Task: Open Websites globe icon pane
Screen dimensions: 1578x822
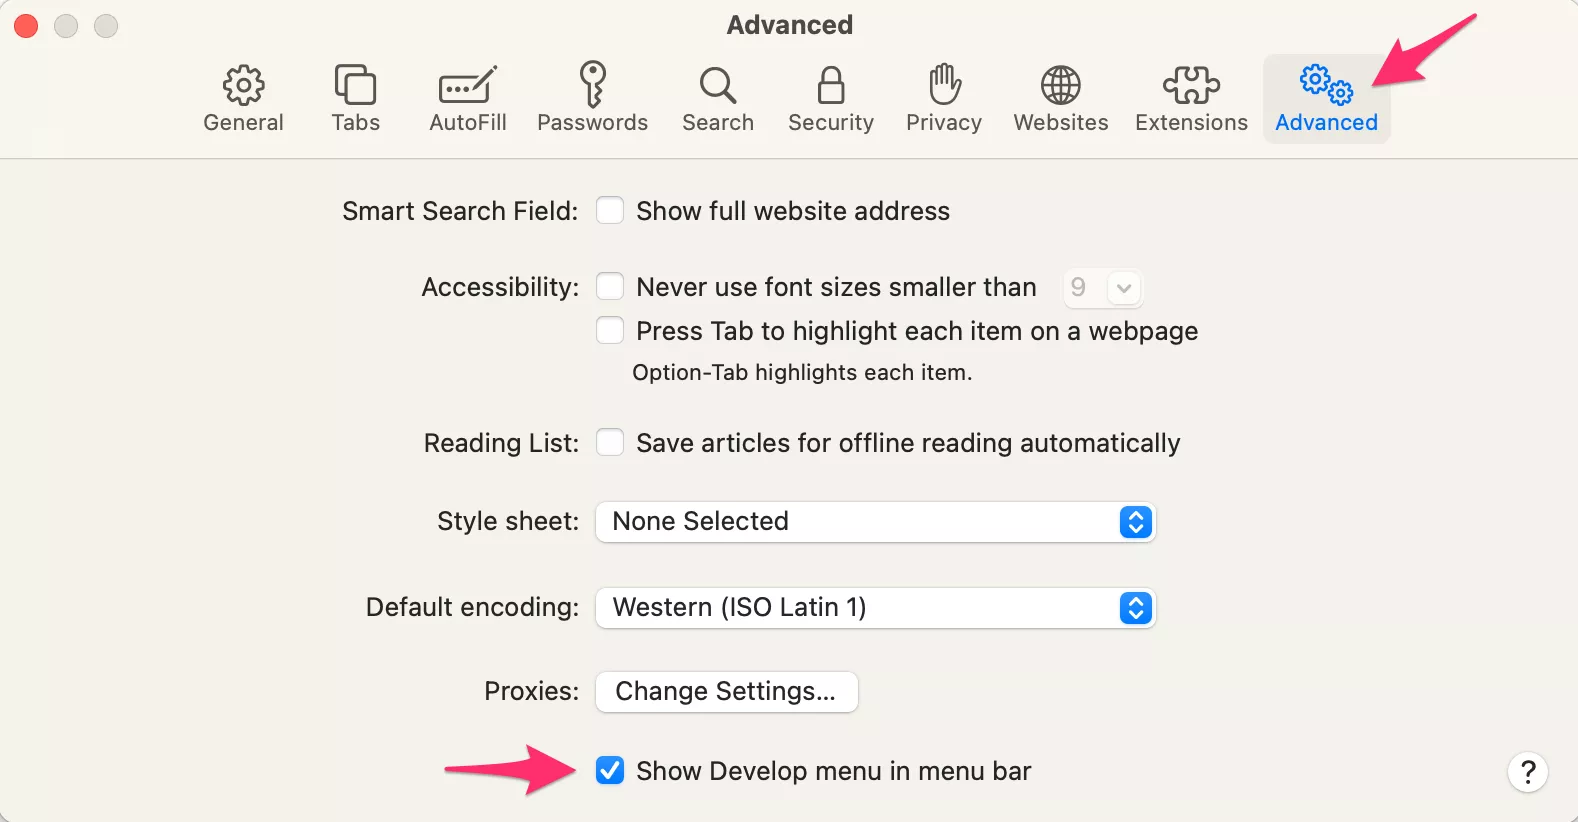Action: [1060, 98]
